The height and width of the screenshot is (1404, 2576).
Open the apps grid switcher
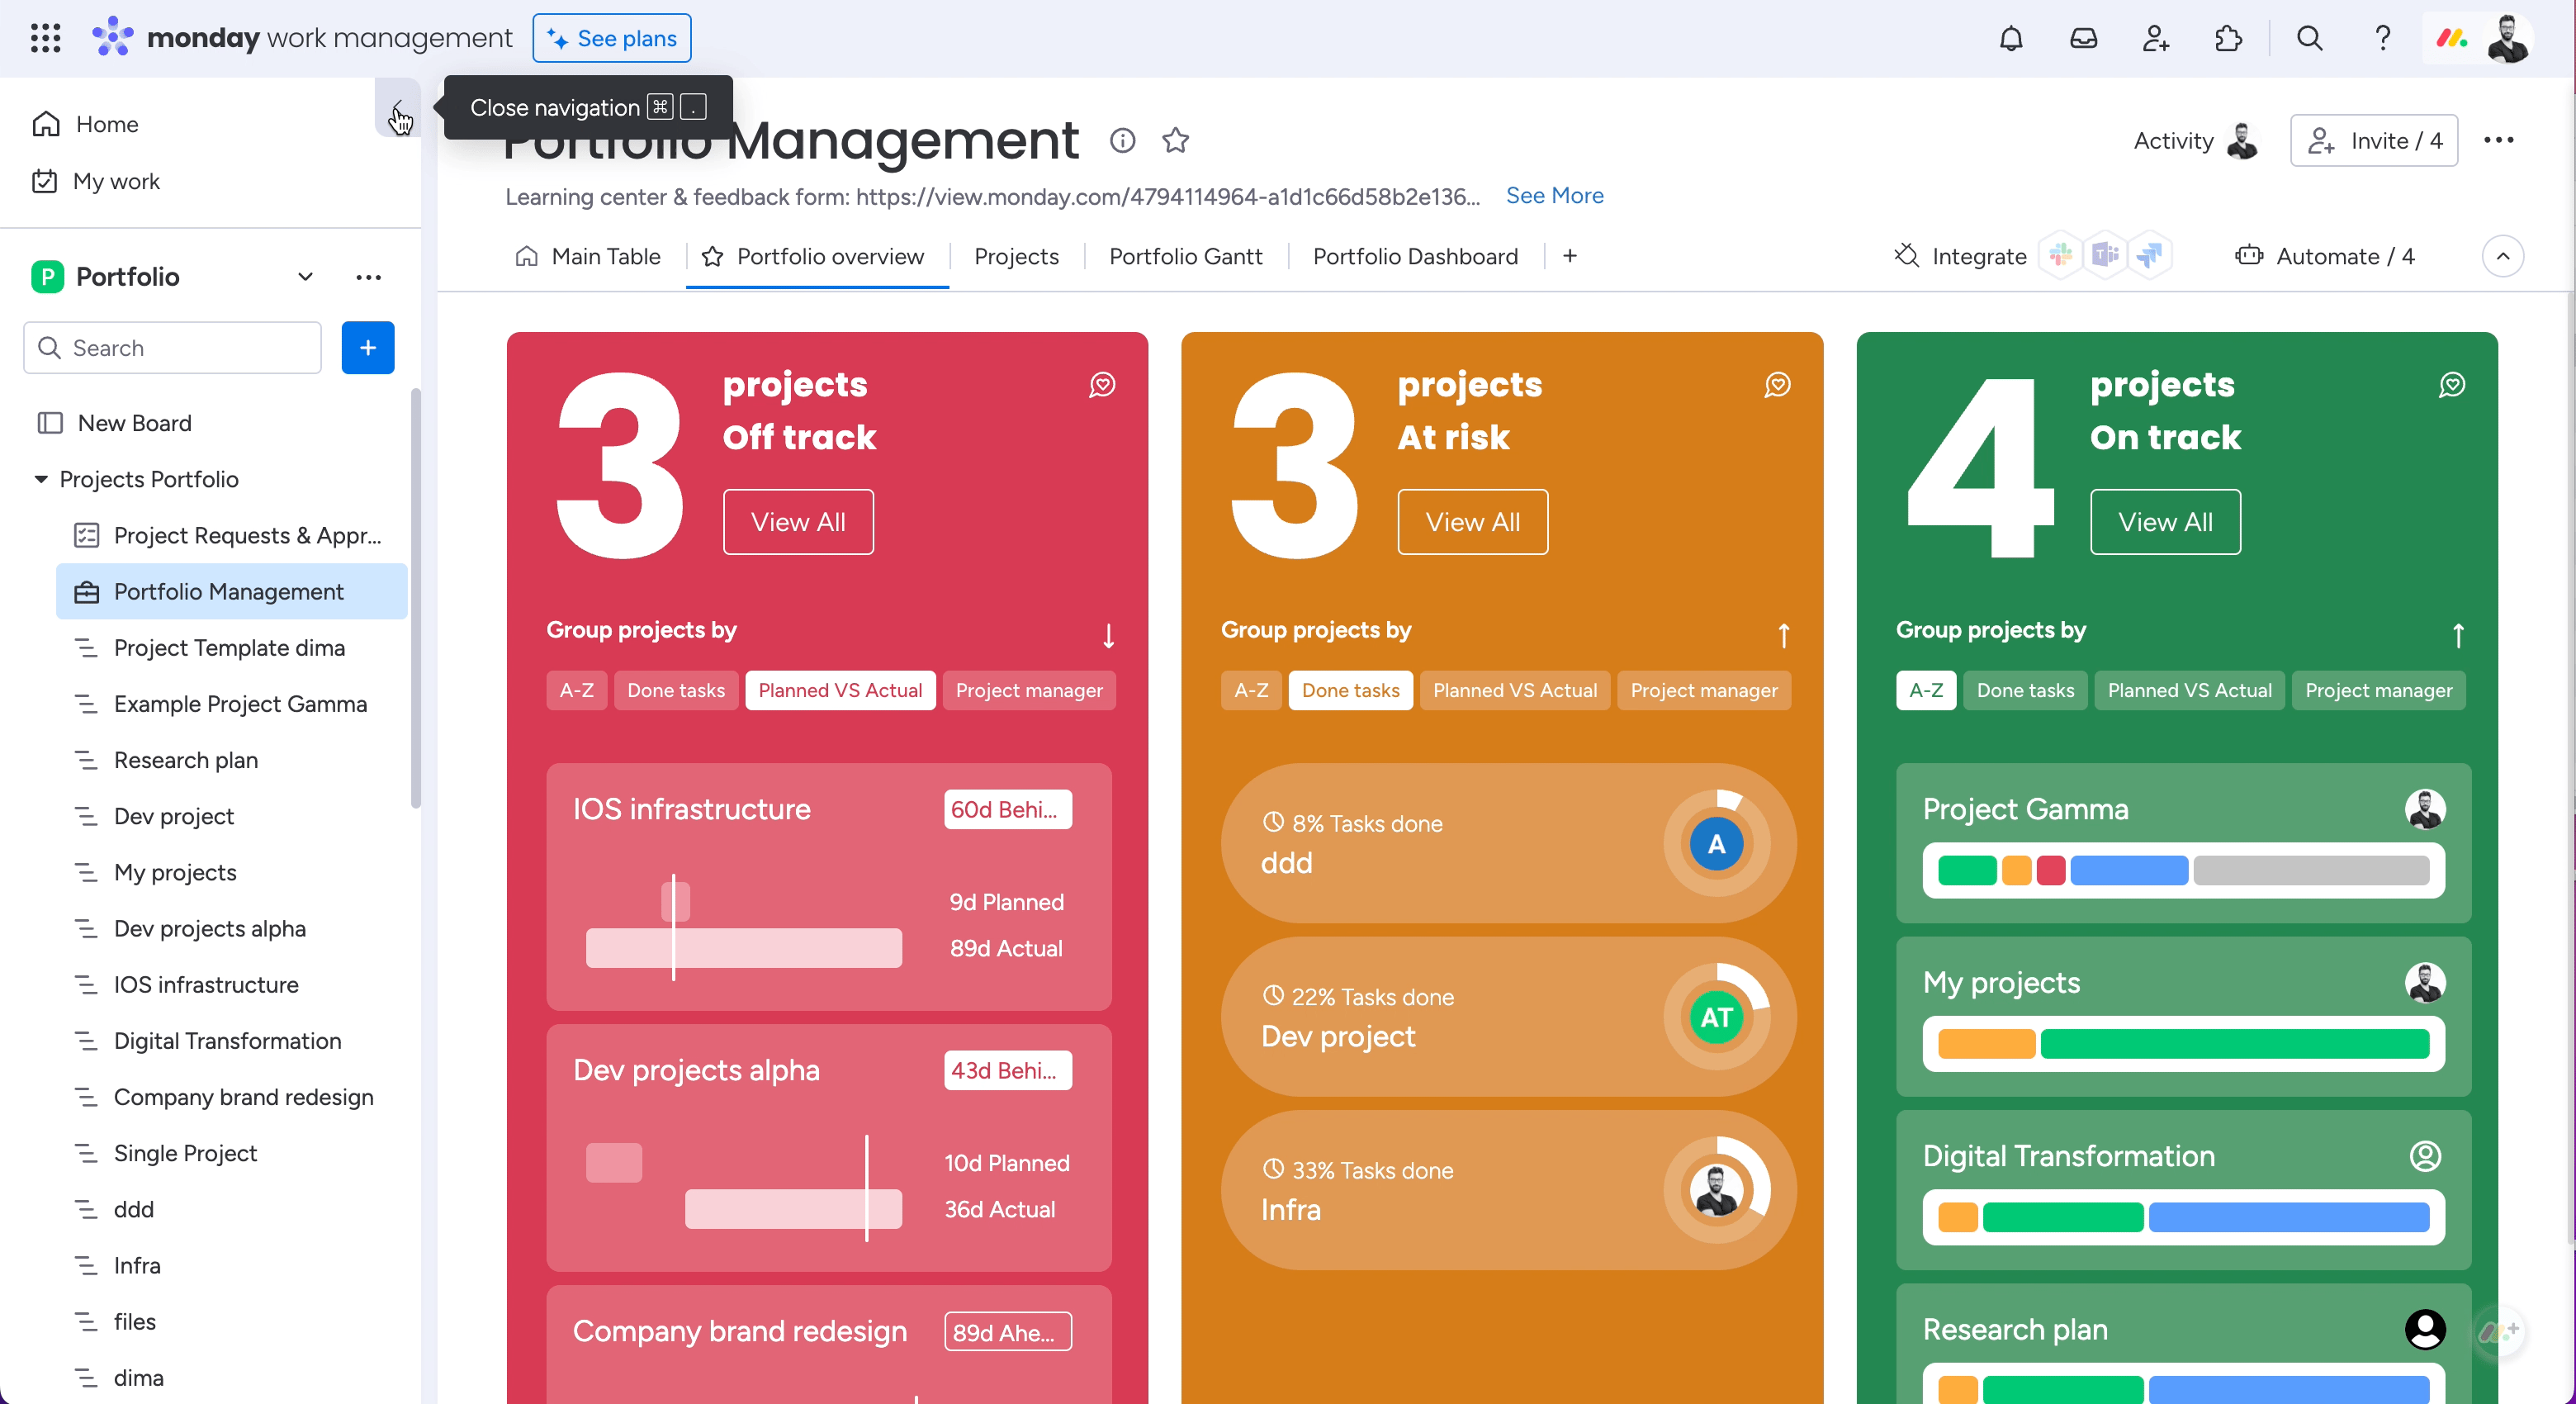(x=45, y=38)
